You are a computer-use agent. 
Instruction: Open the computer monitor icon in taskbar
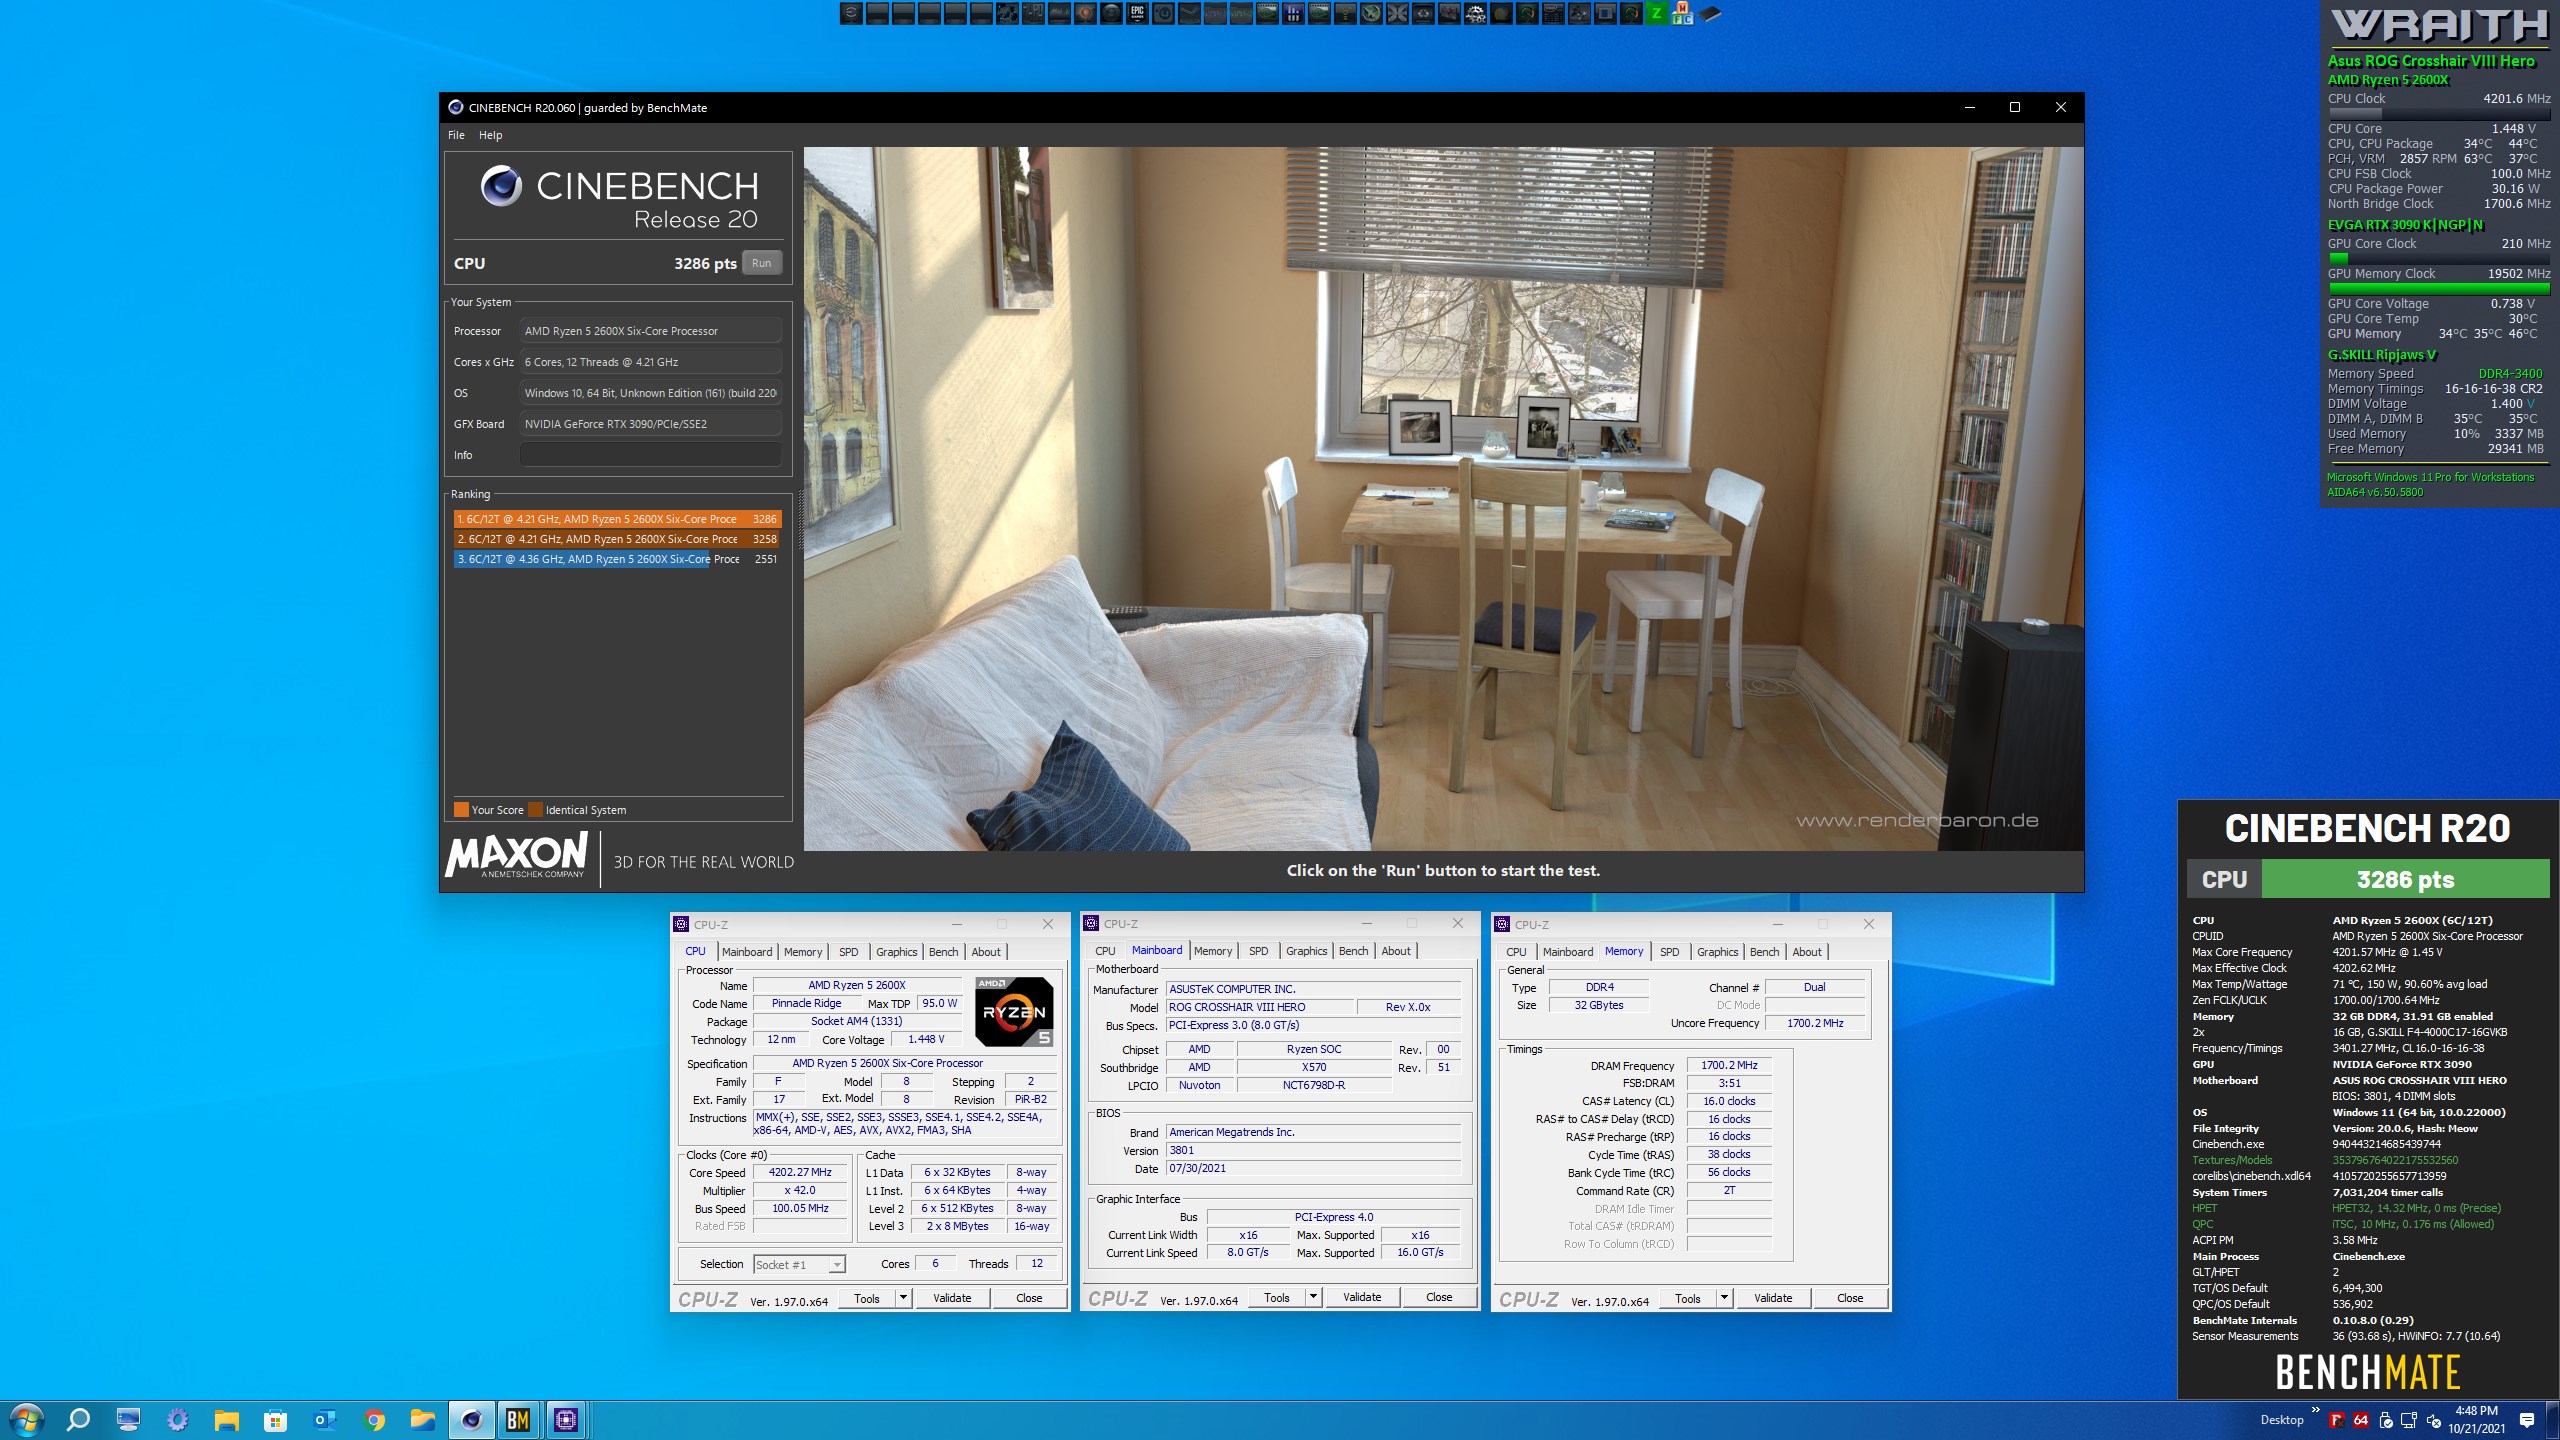coord(128,1419)
